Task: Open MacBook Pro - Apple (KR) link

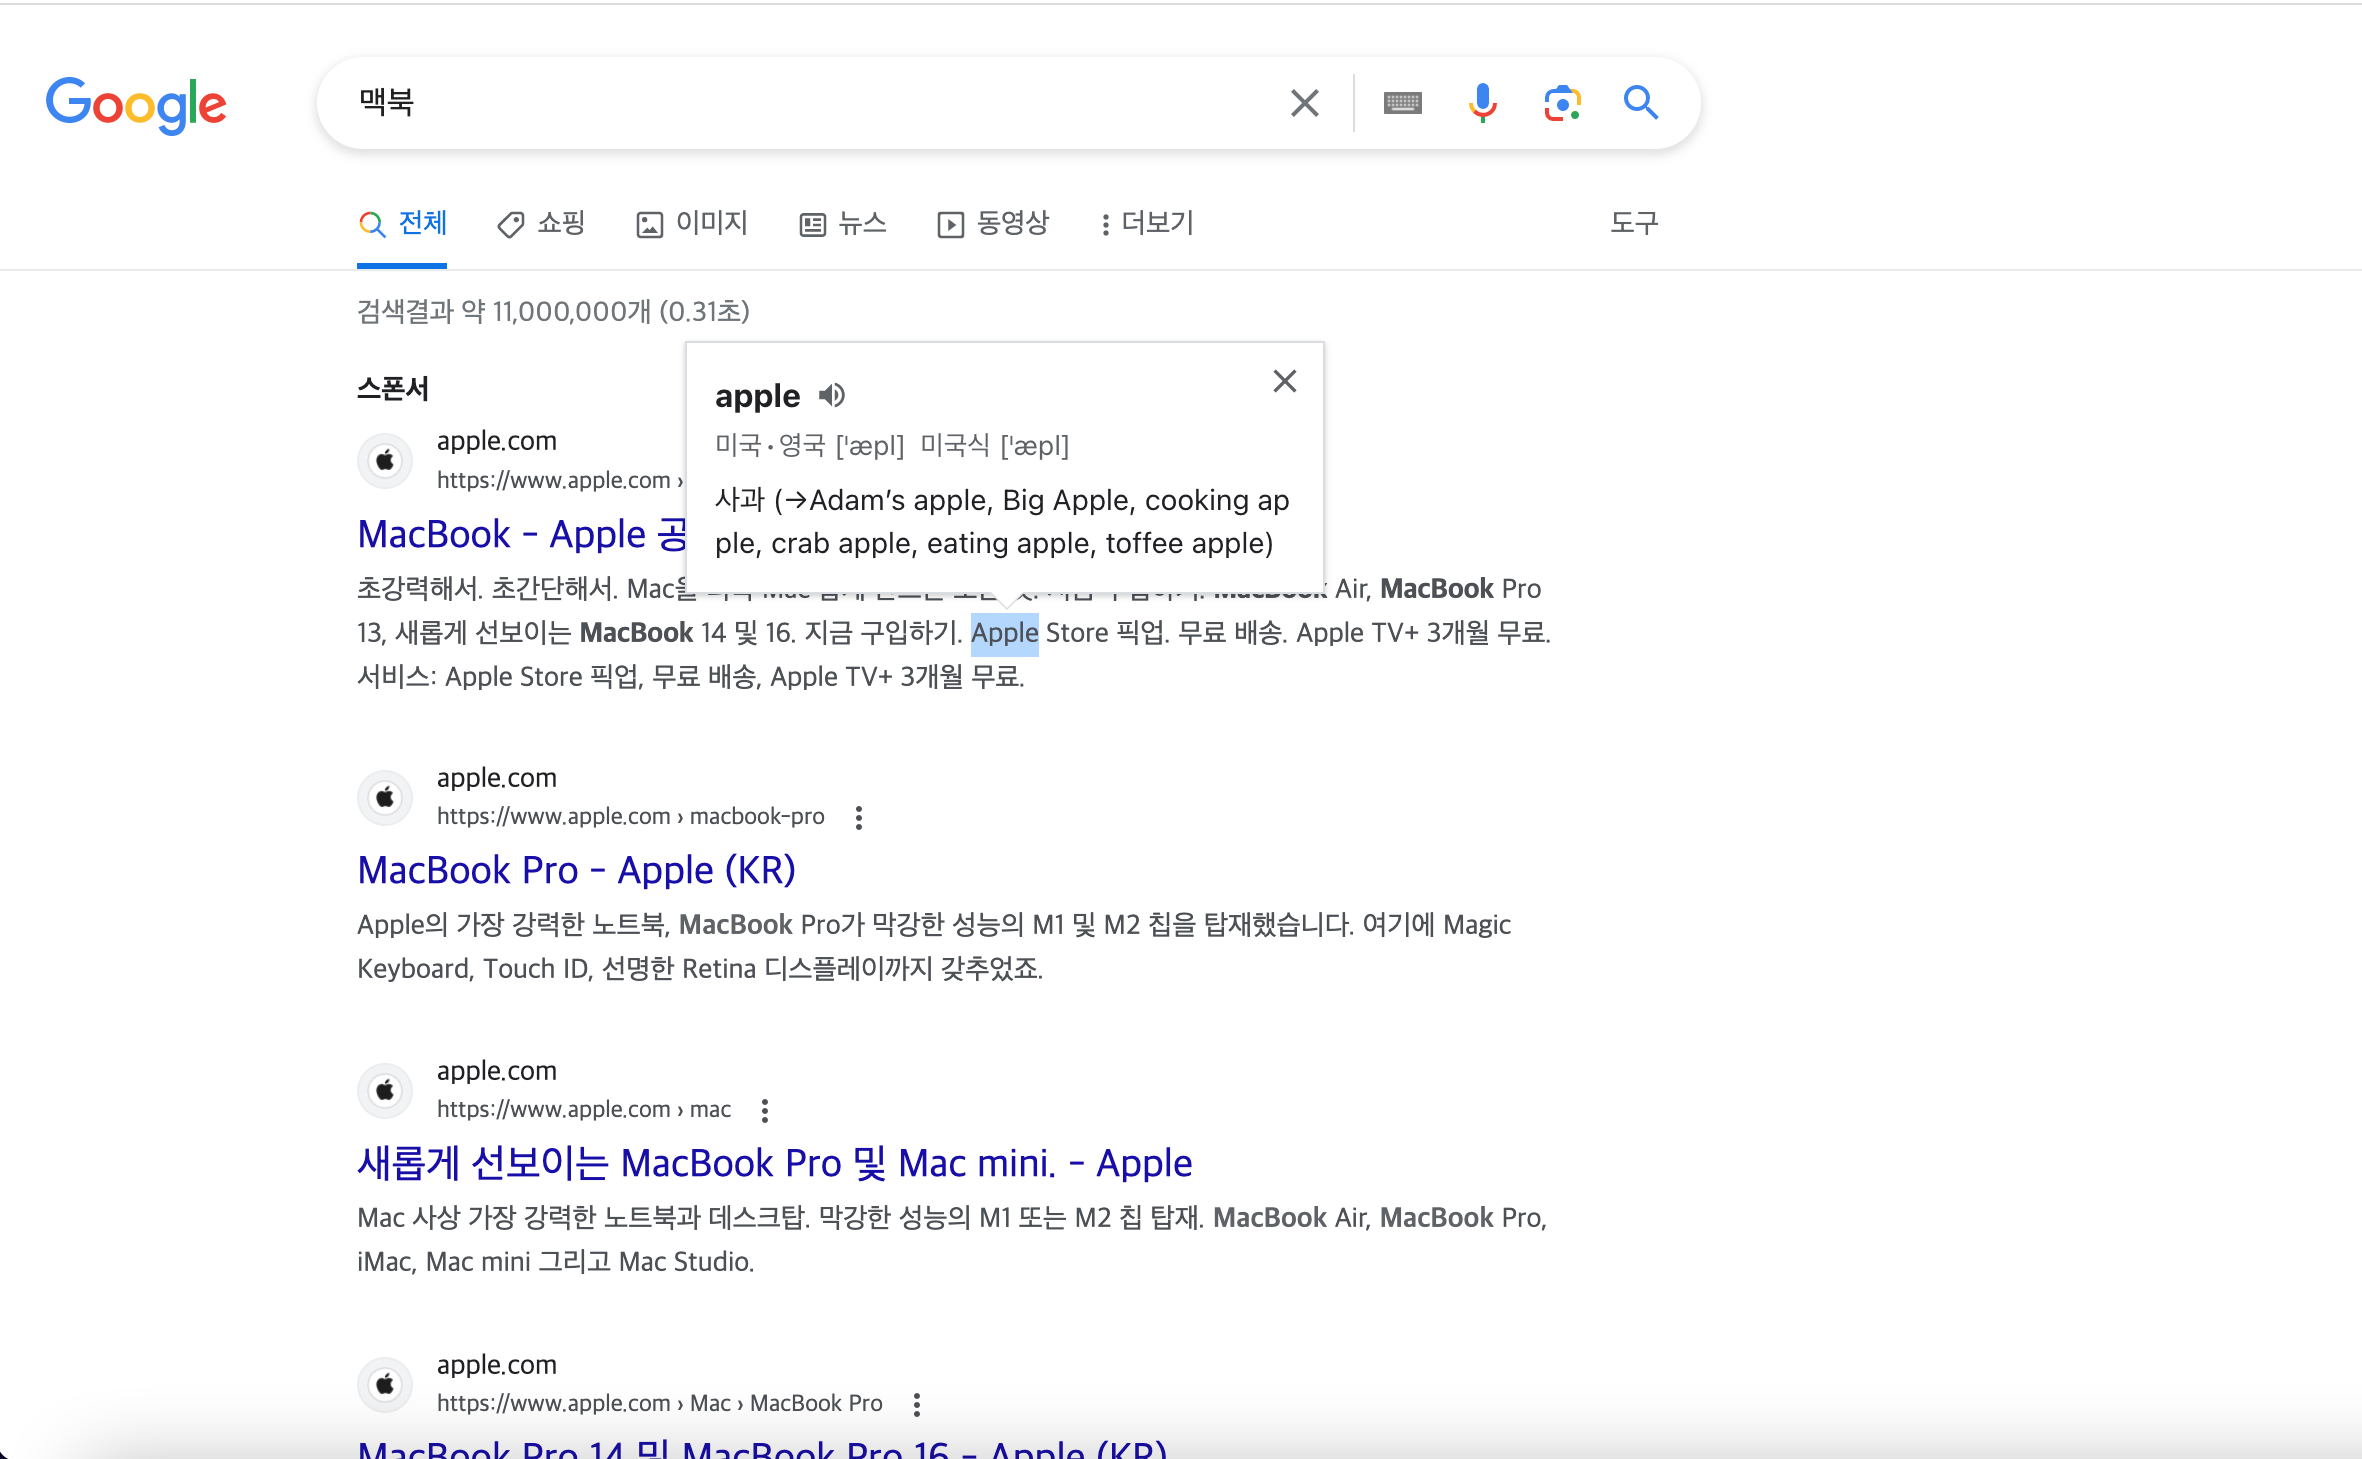Action: [x=576, y=870]
